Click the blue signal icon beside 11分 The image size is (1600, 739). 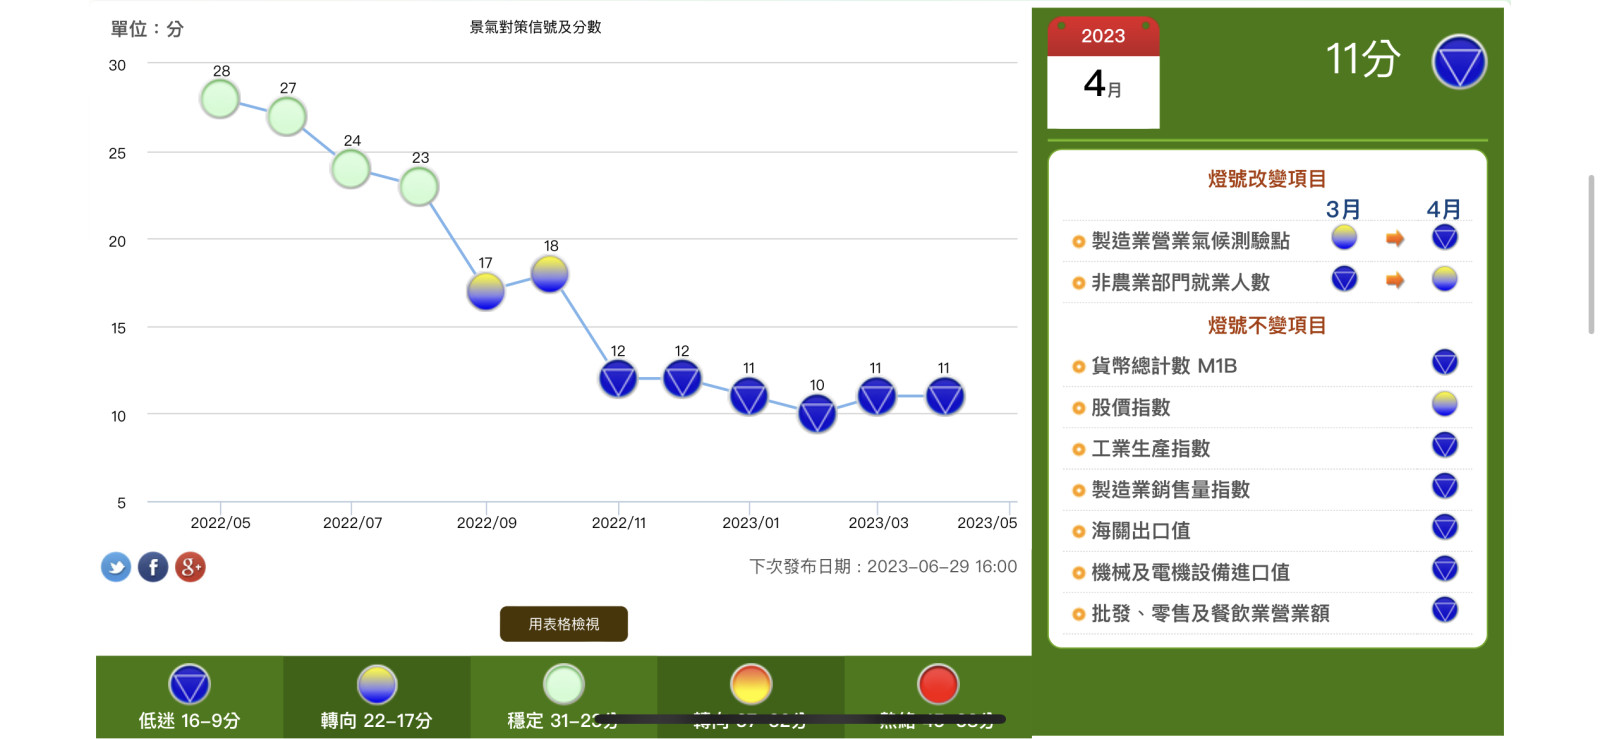click(1459, 62)
